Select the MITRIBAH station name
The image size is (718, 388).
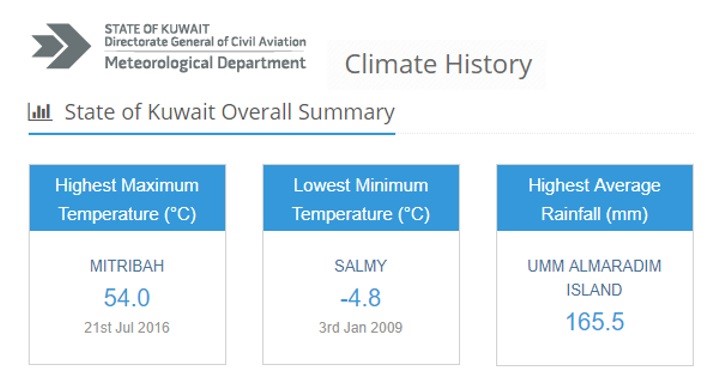pos(127,266)
